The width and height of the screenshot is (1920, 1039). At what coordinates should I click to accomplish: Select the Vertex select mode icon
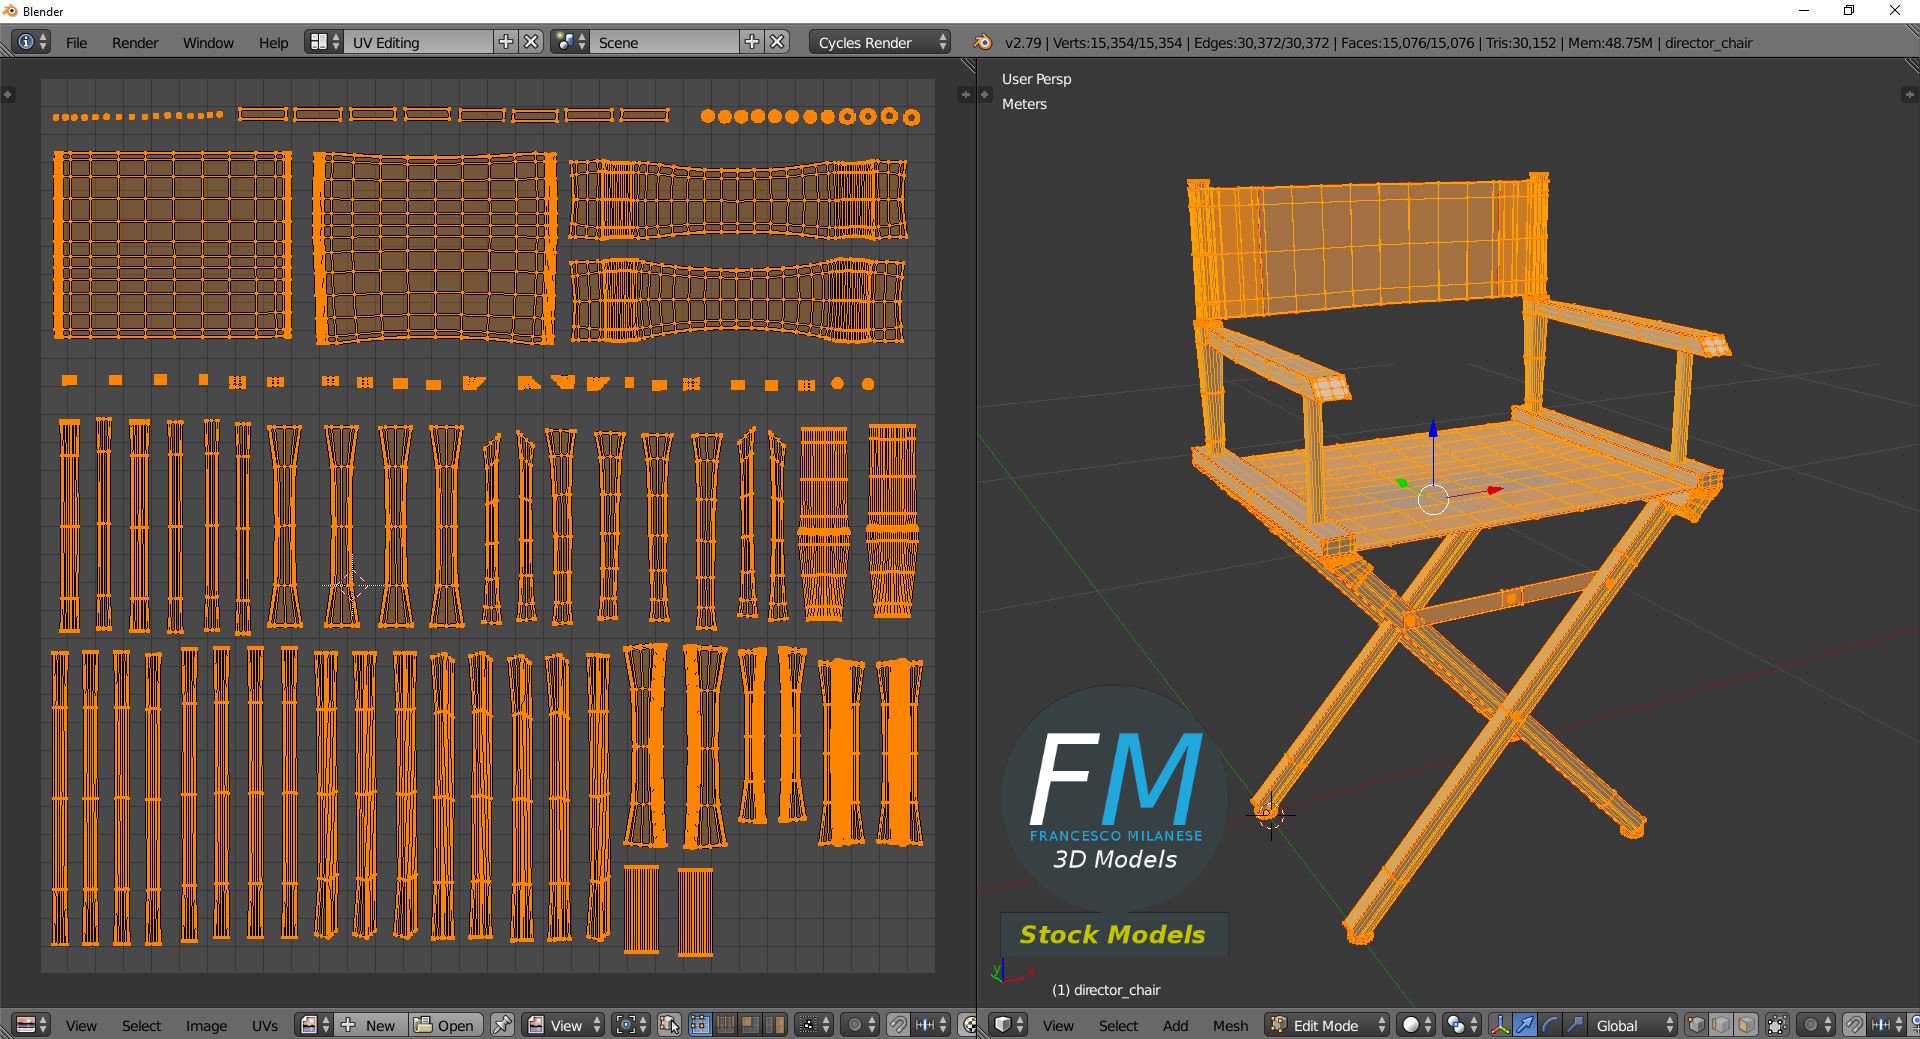click(1698, 1025)
